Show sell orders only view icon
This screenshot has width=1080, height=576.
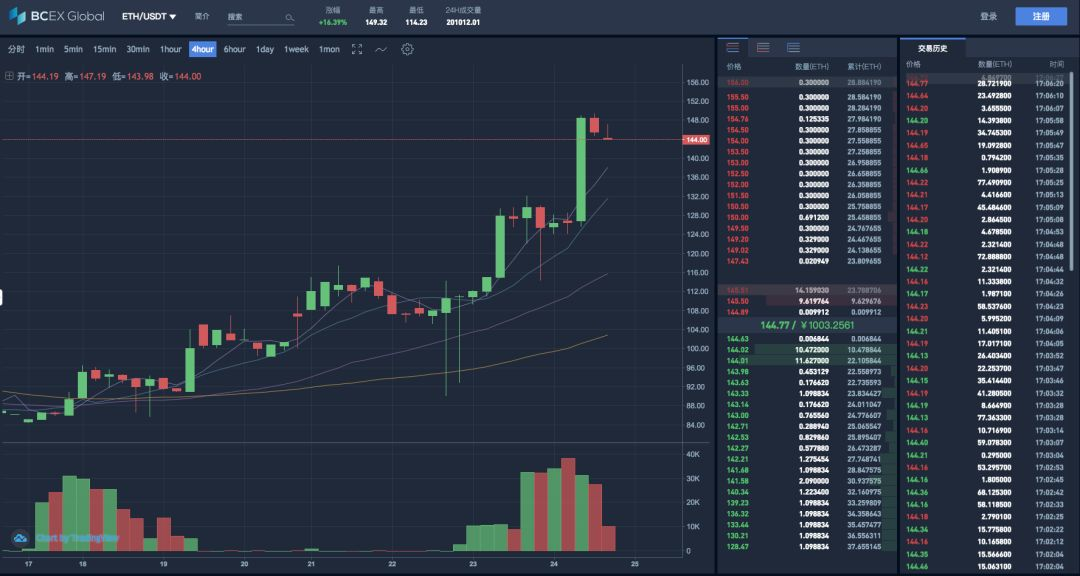763,48
